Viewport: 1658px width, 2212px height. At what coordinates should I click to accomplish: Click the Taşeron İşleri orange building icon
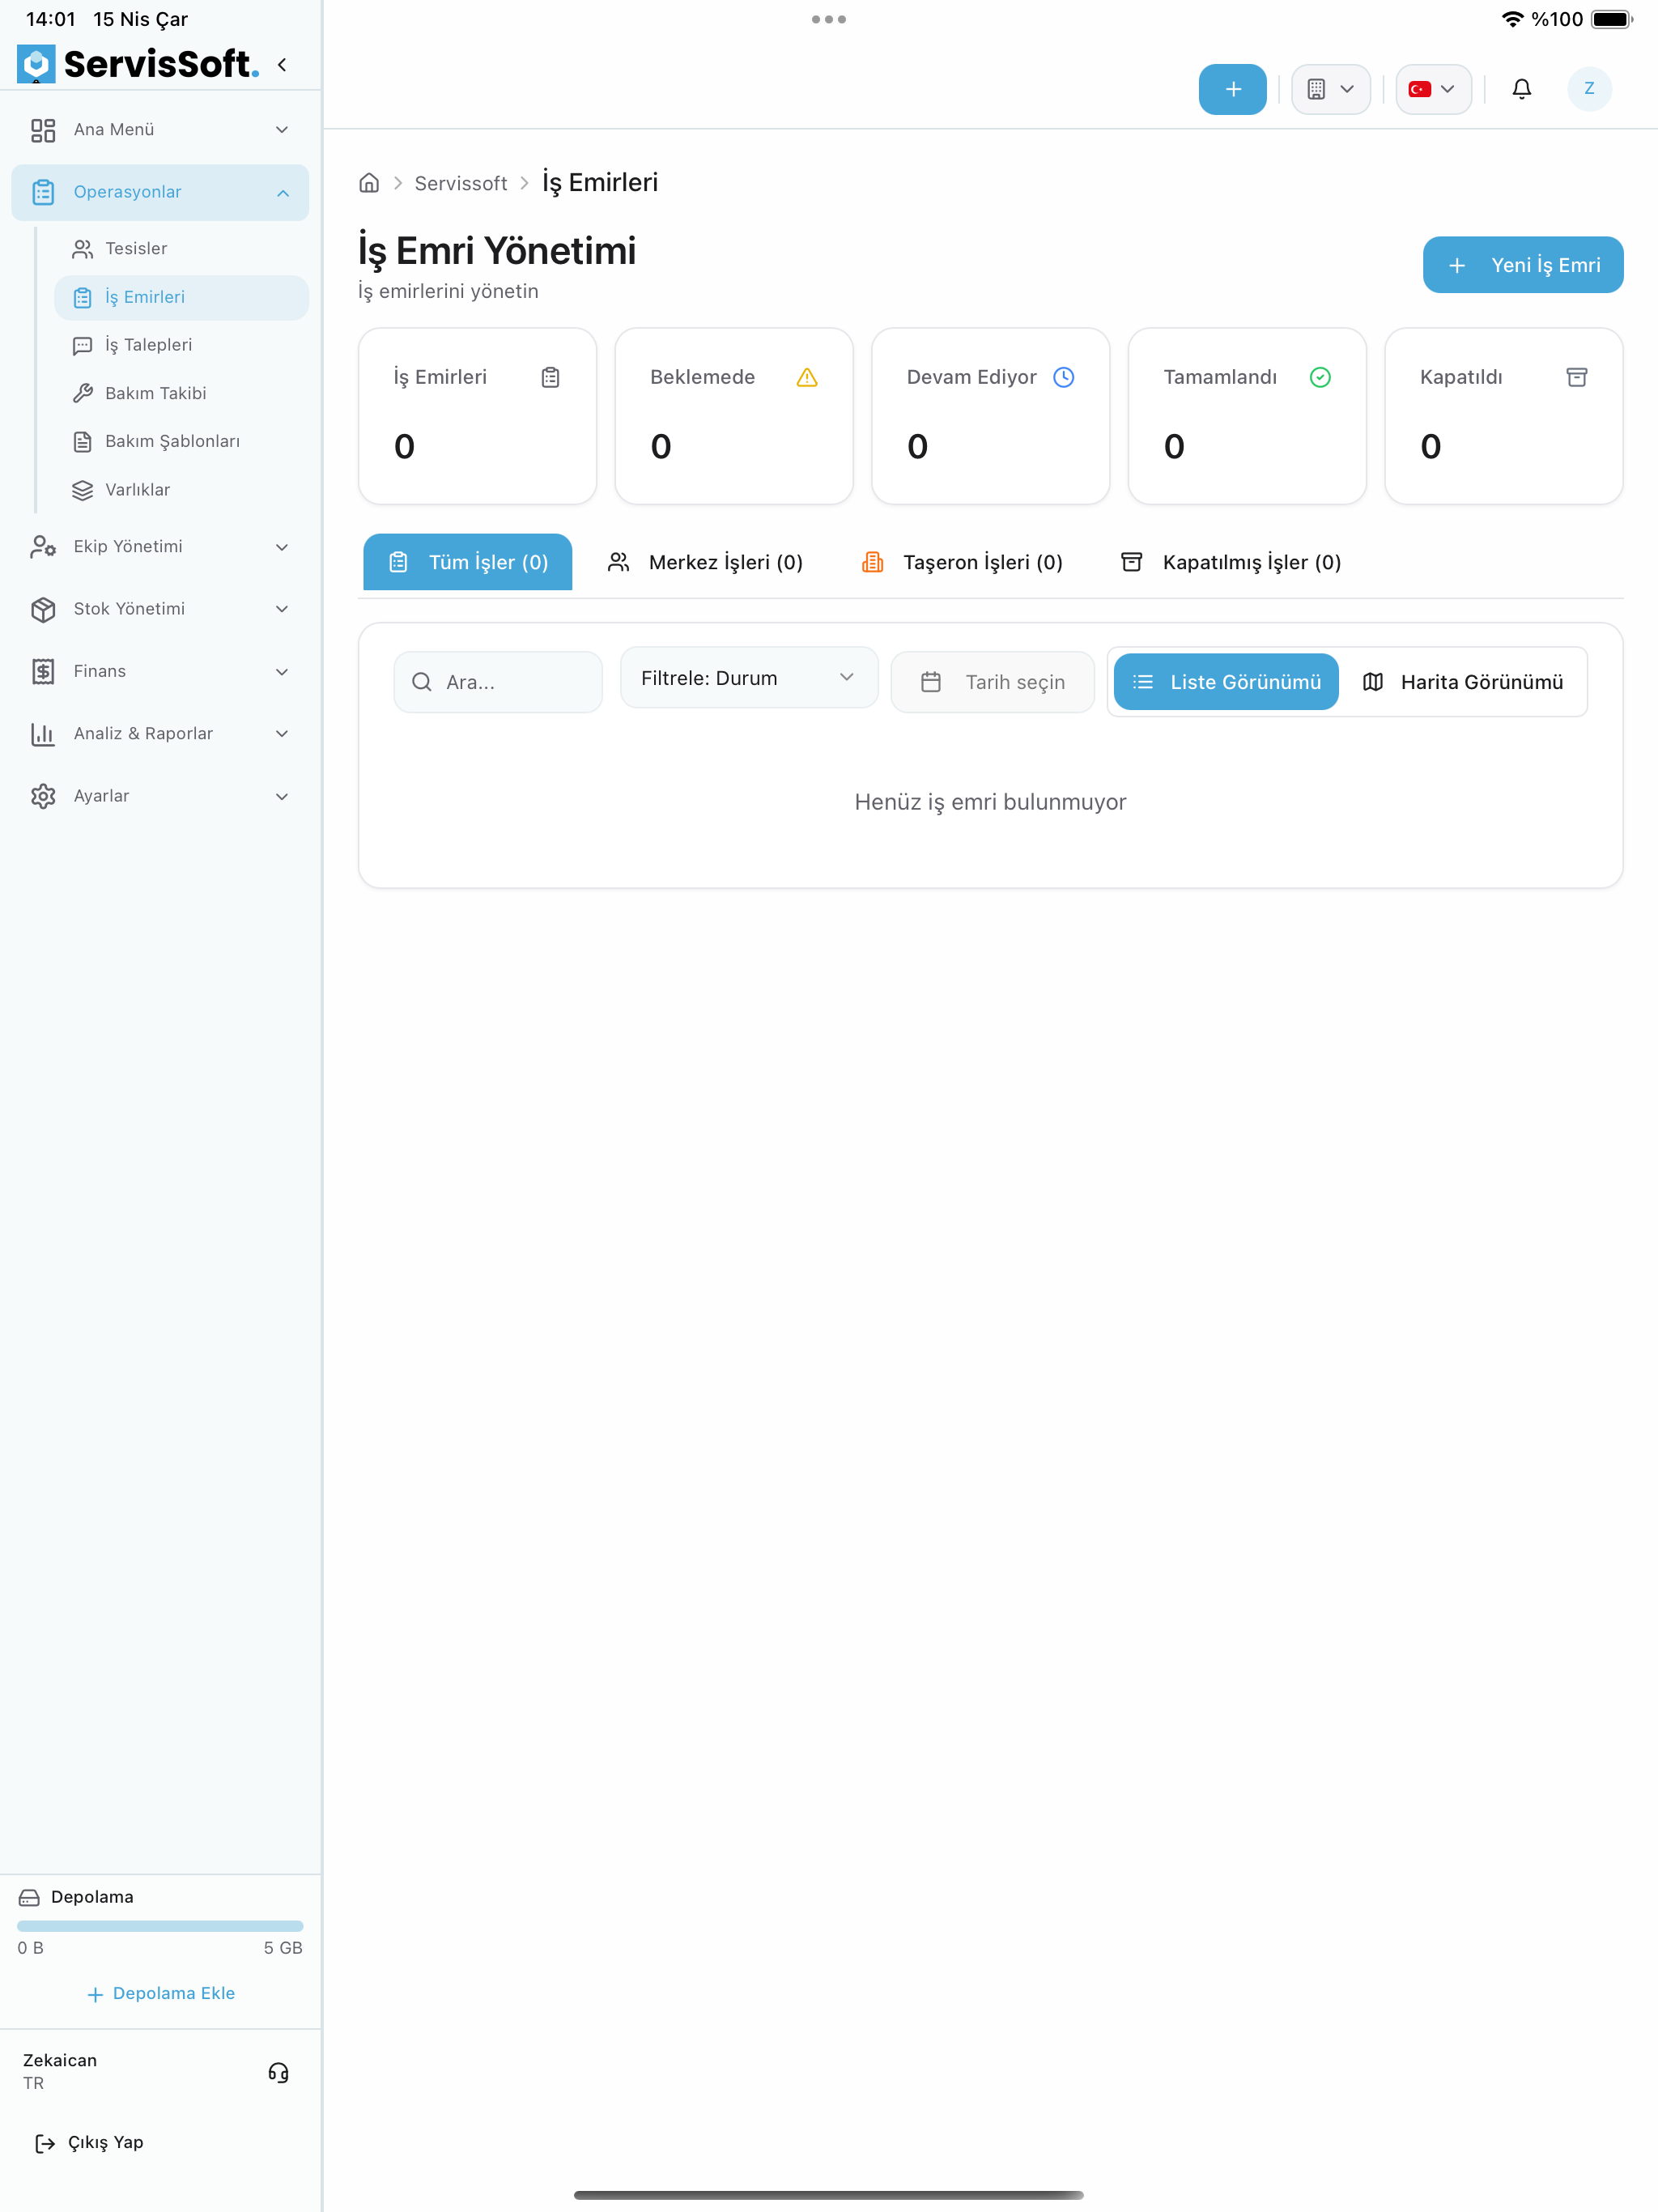[872, 562]
